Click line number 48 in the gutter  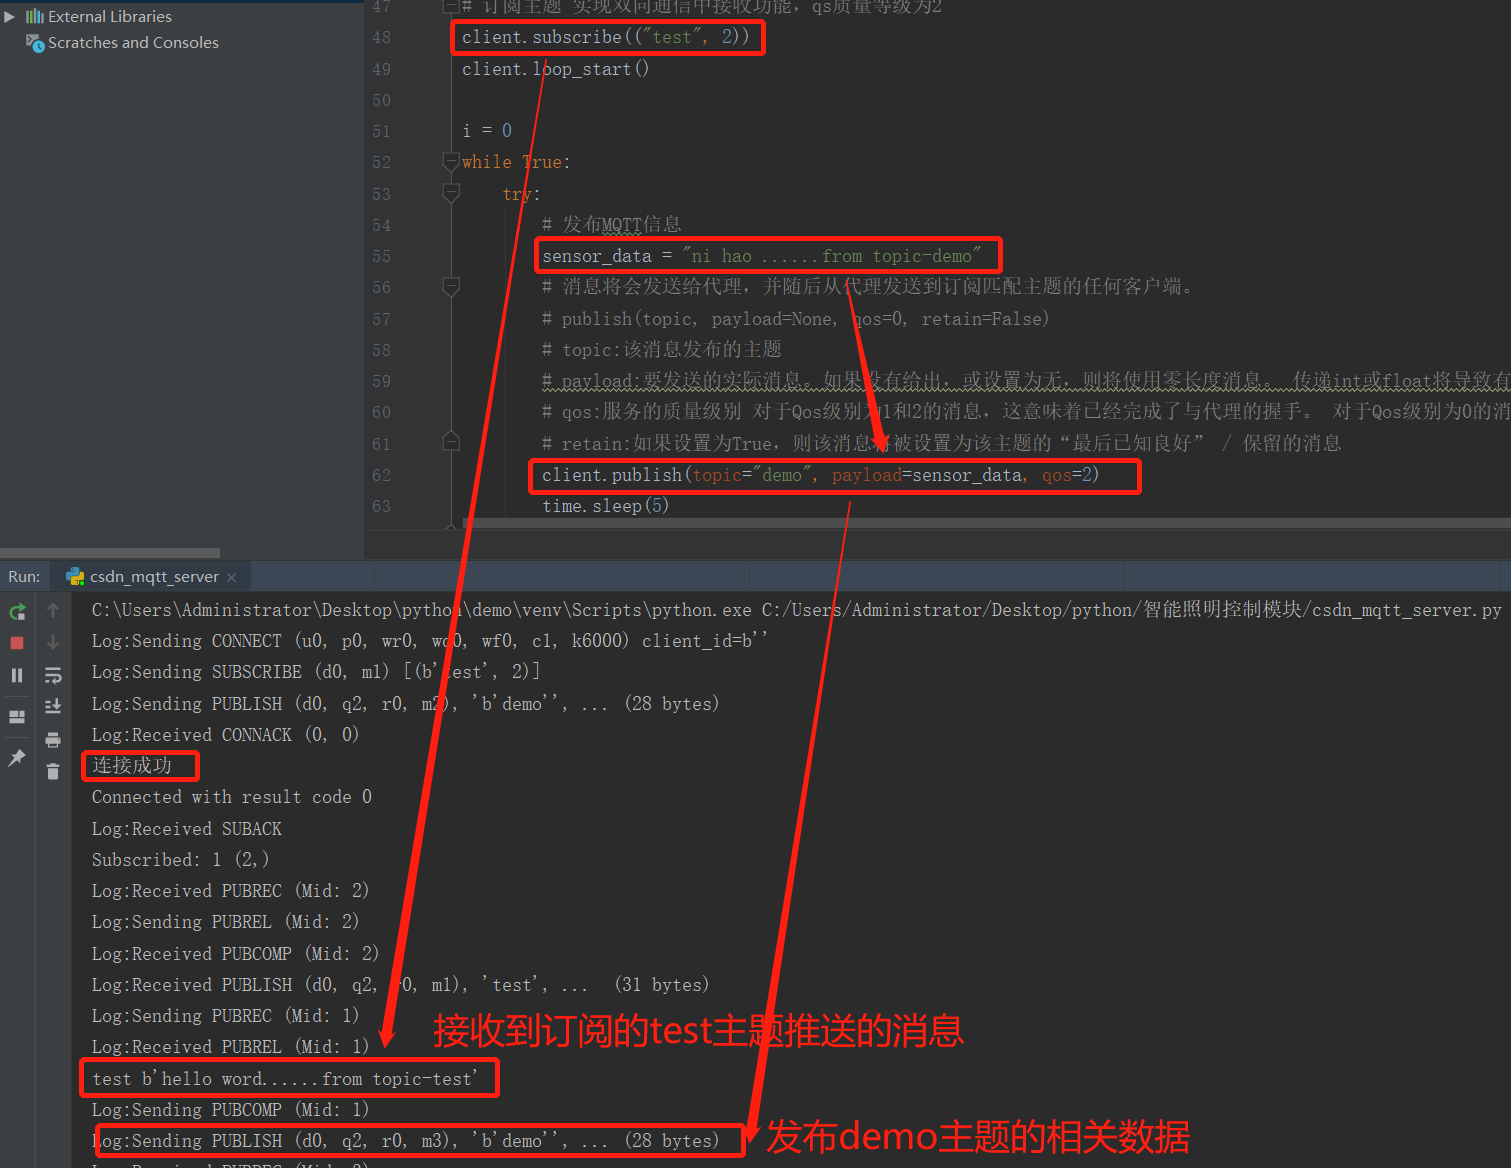pos(381,37)
